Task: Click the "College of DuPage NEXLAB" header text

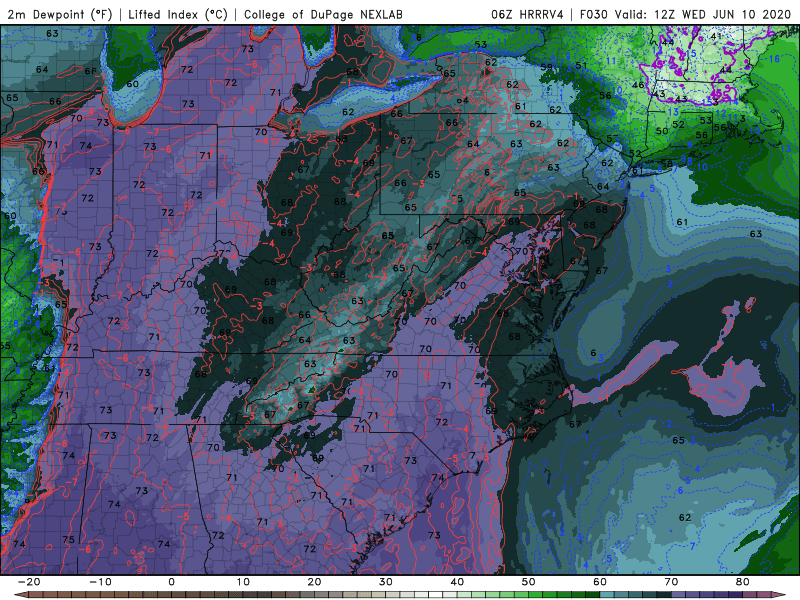Action: click(x=323, y=14)
